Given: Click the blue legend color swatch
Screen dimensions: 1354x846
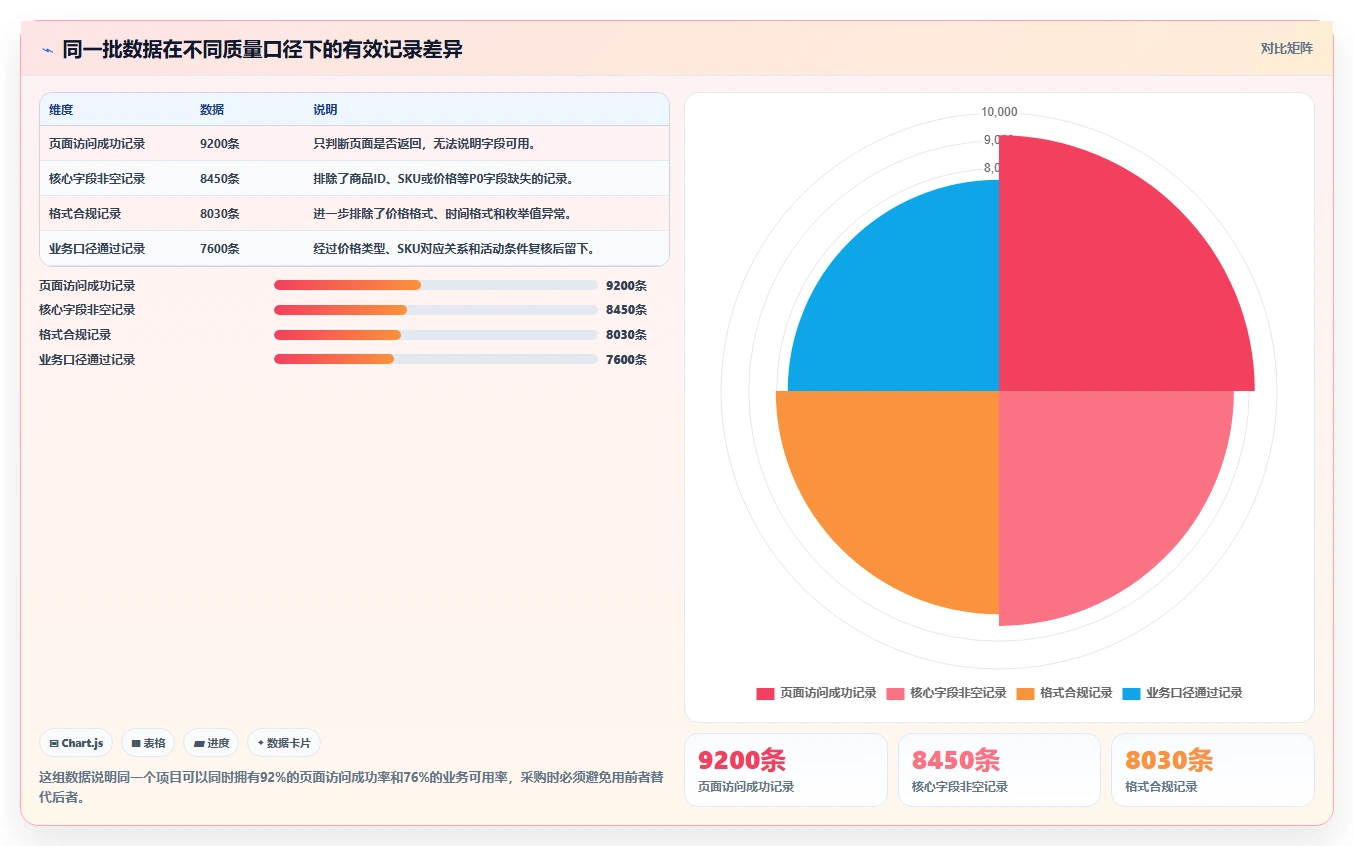Looking at the screenshot, I should (x=1131, y=693).
